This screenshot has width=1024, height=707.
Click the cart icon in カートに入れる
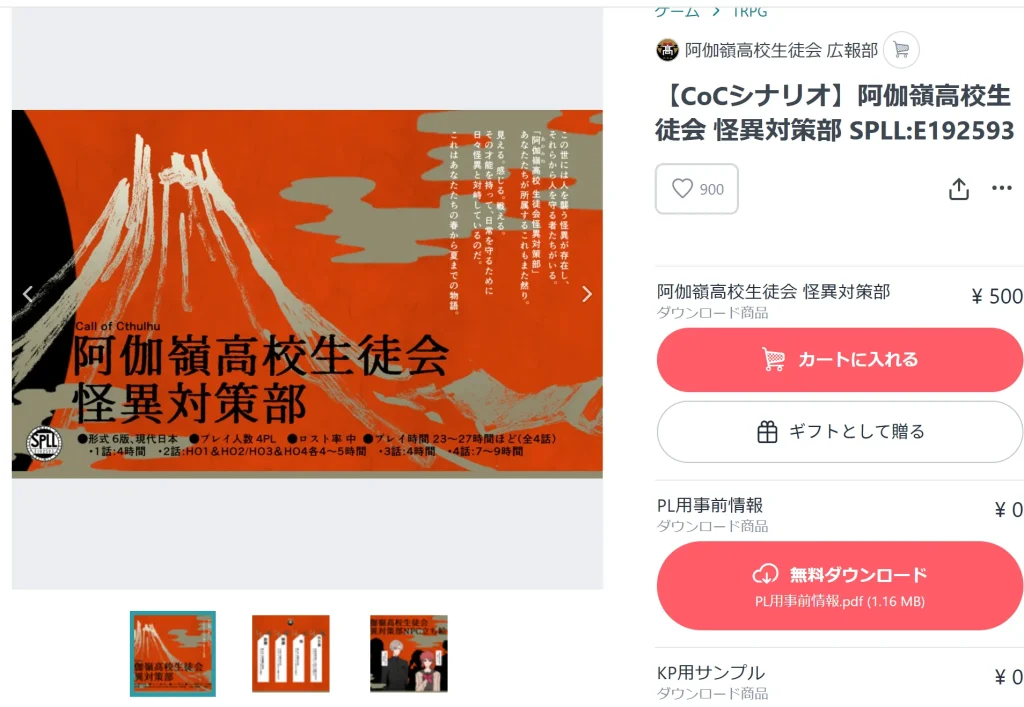[774, 359]
